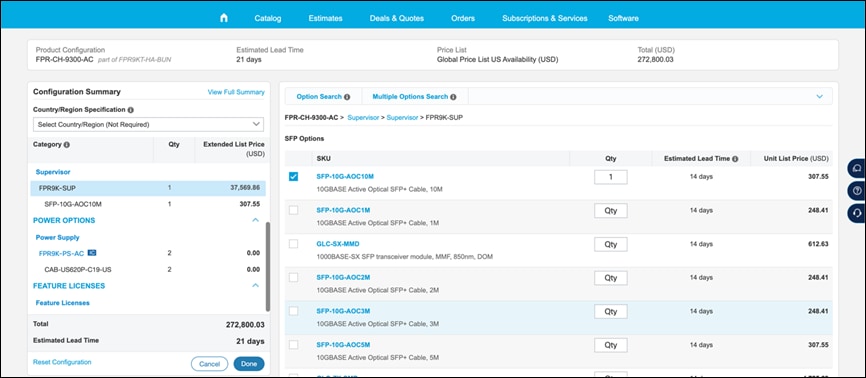
Task: Check the SFP-10G-AOC1M checkbox
Action: (x=293, y=210)
